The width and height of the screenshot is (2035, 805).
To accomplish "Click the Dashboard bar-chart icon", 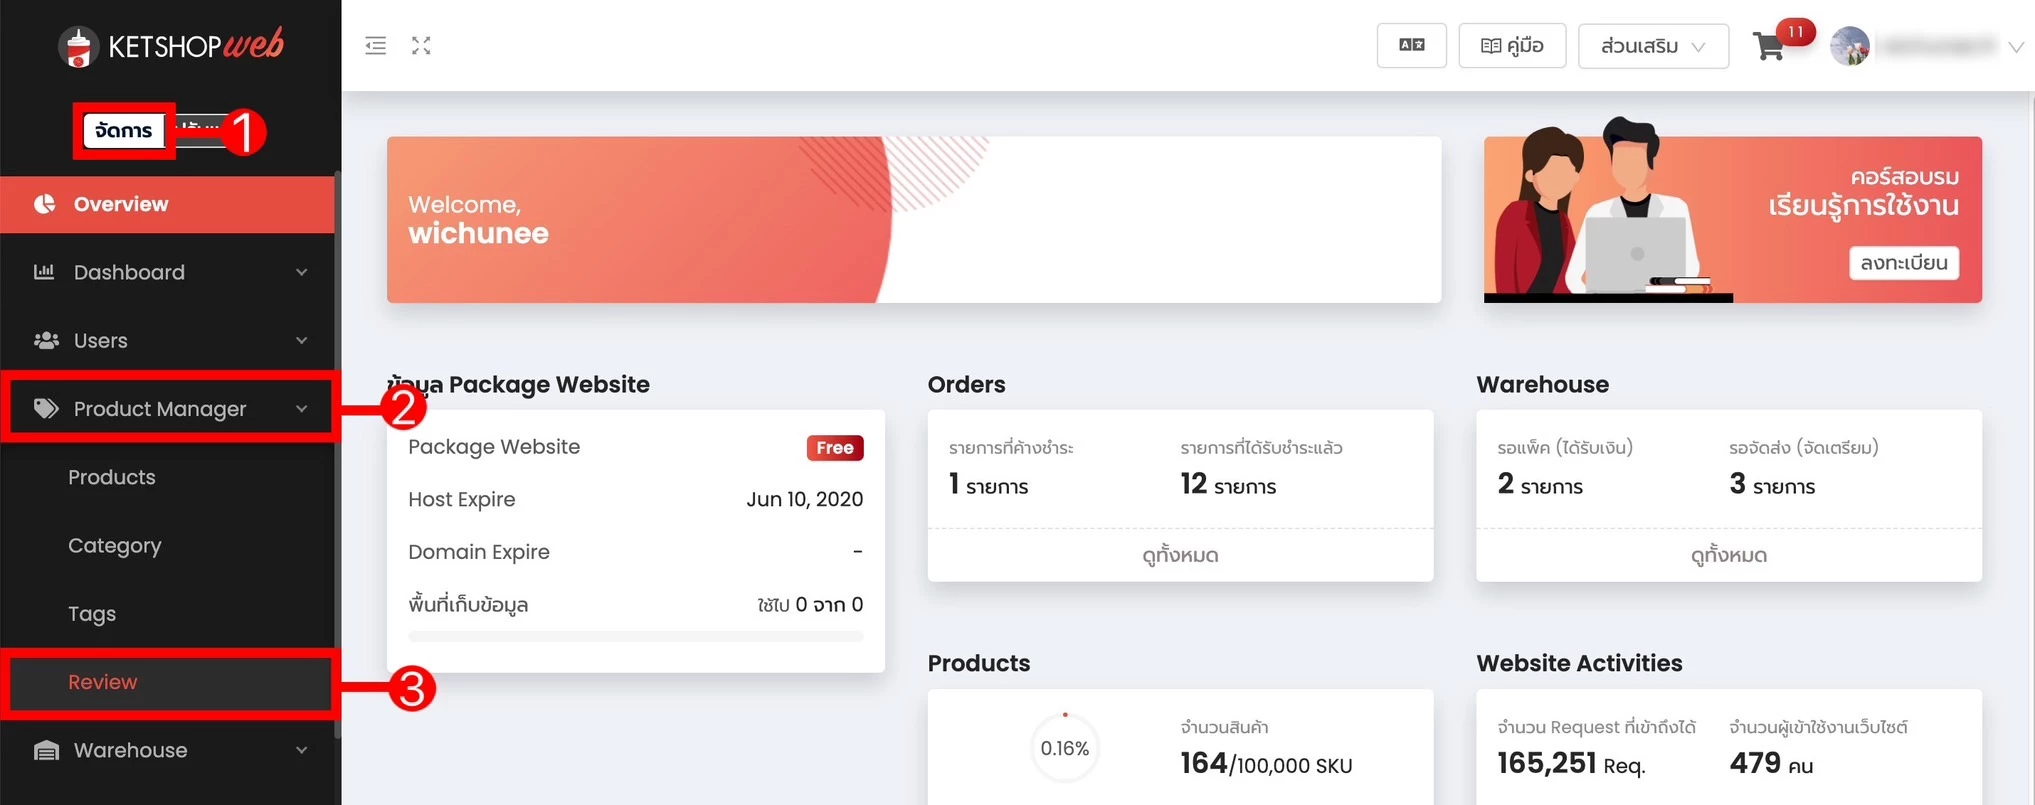I will [x=44, y=272].
